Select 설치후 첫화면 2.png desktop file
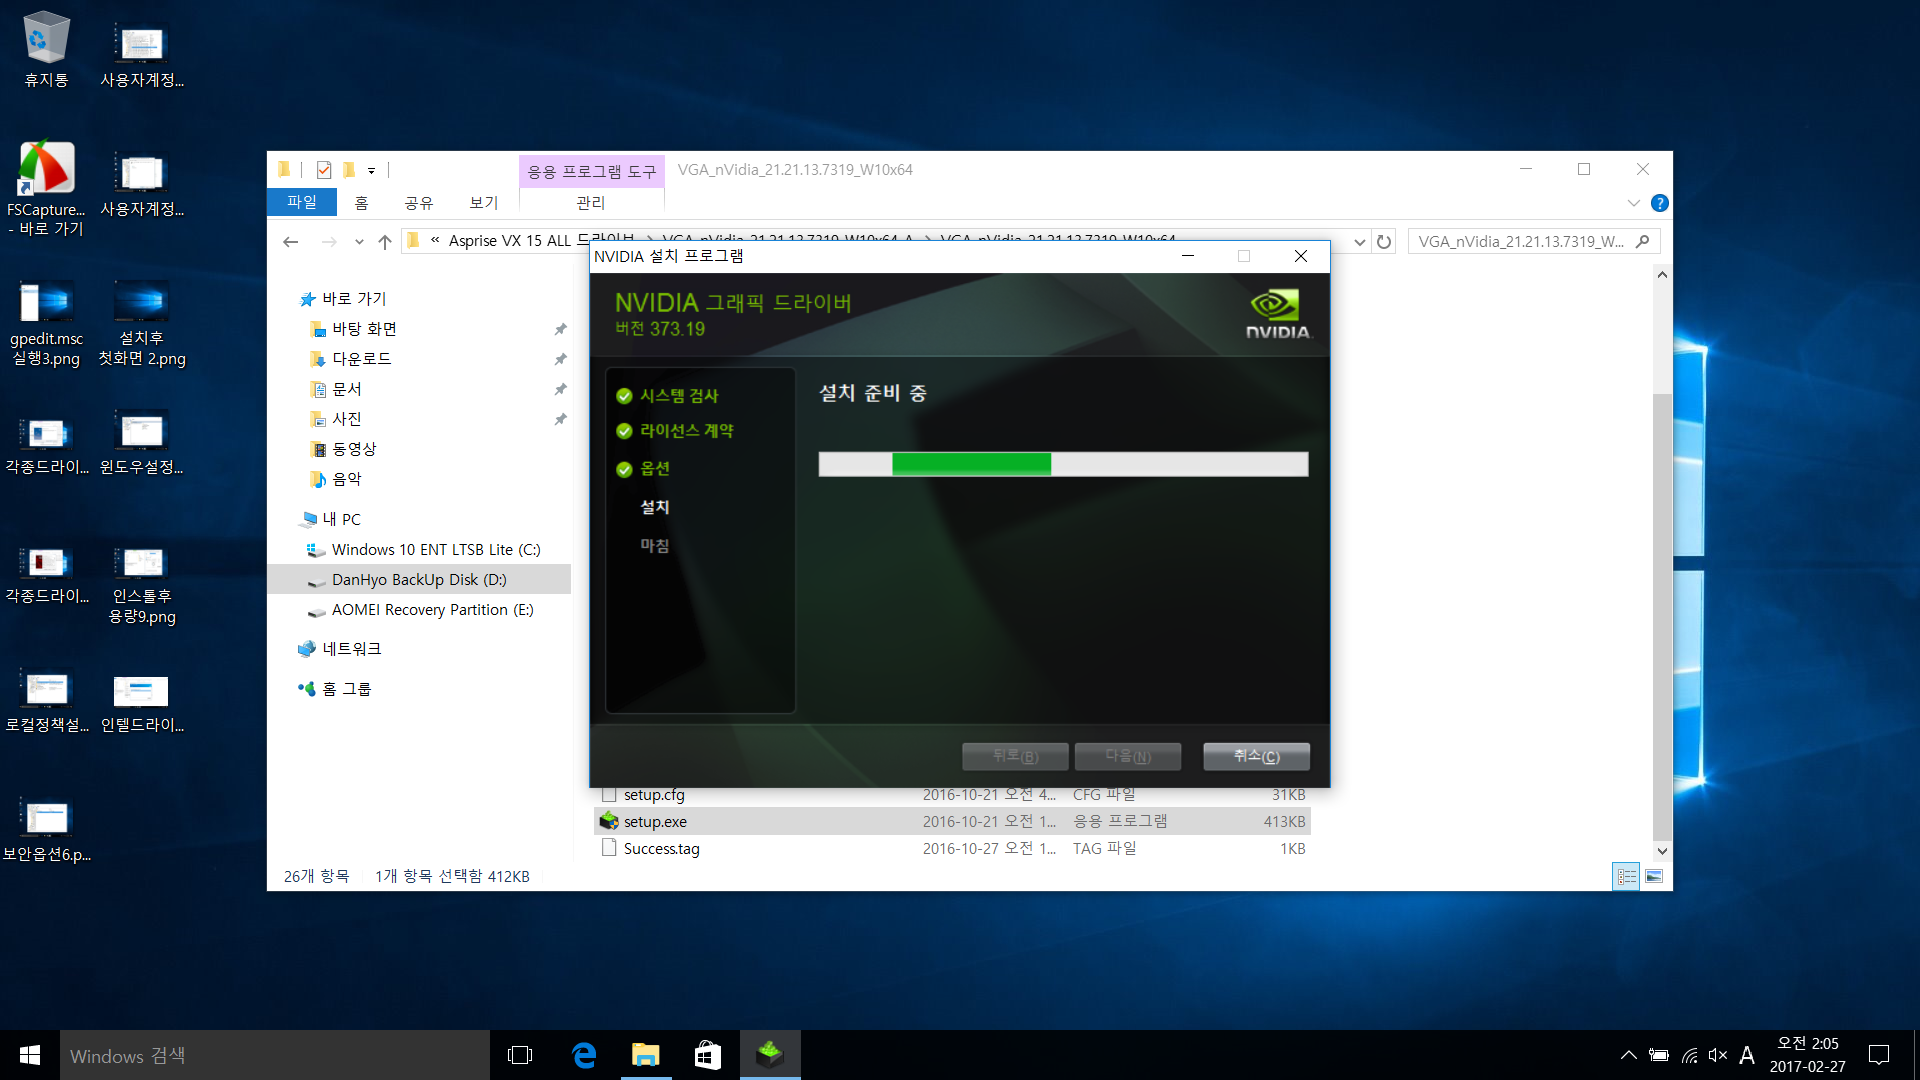 coord(142,323)
